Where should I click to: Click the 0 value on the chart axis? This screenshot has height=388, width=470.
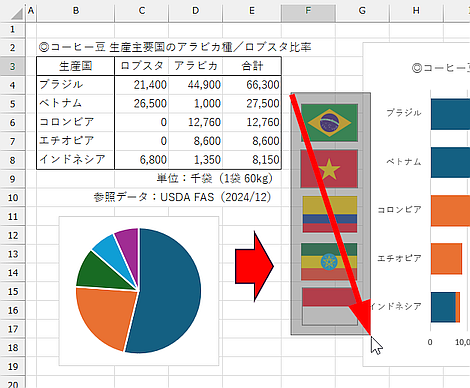pos(430,342)
